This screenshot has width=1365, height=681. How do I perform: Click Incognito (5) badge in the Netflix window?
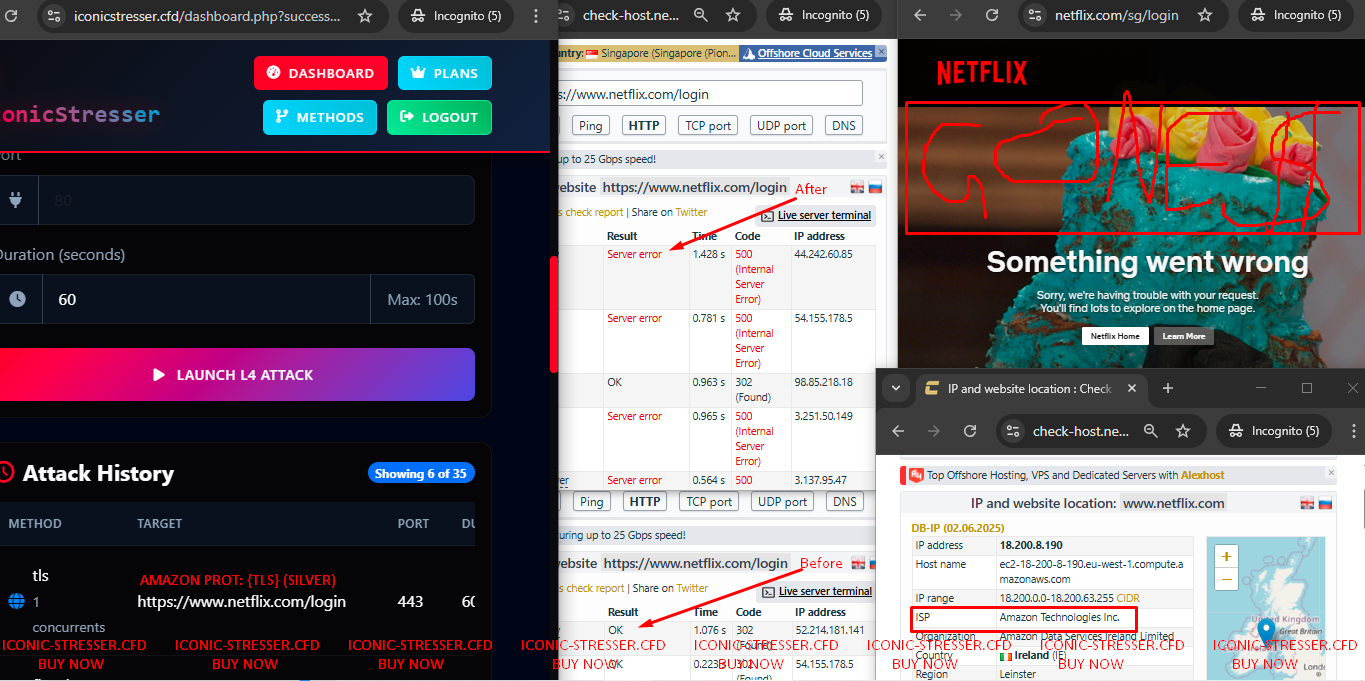[x=1296, y=16]
